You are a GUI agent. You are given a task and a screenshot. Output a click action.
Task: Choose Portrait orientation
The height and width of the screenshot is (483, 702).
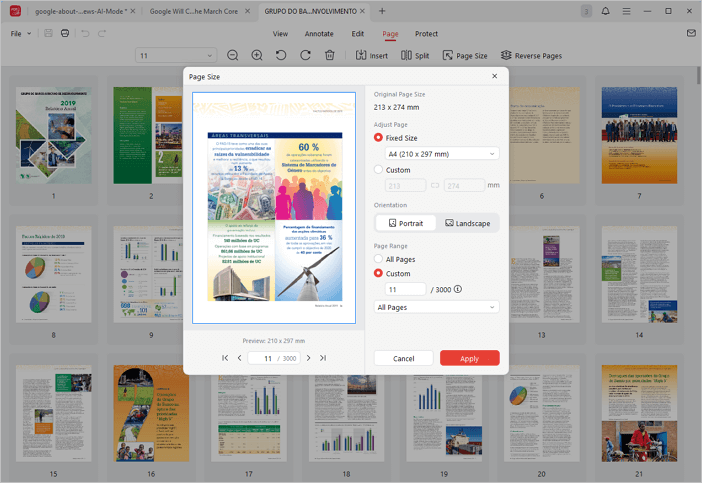[x=406, y=223]
